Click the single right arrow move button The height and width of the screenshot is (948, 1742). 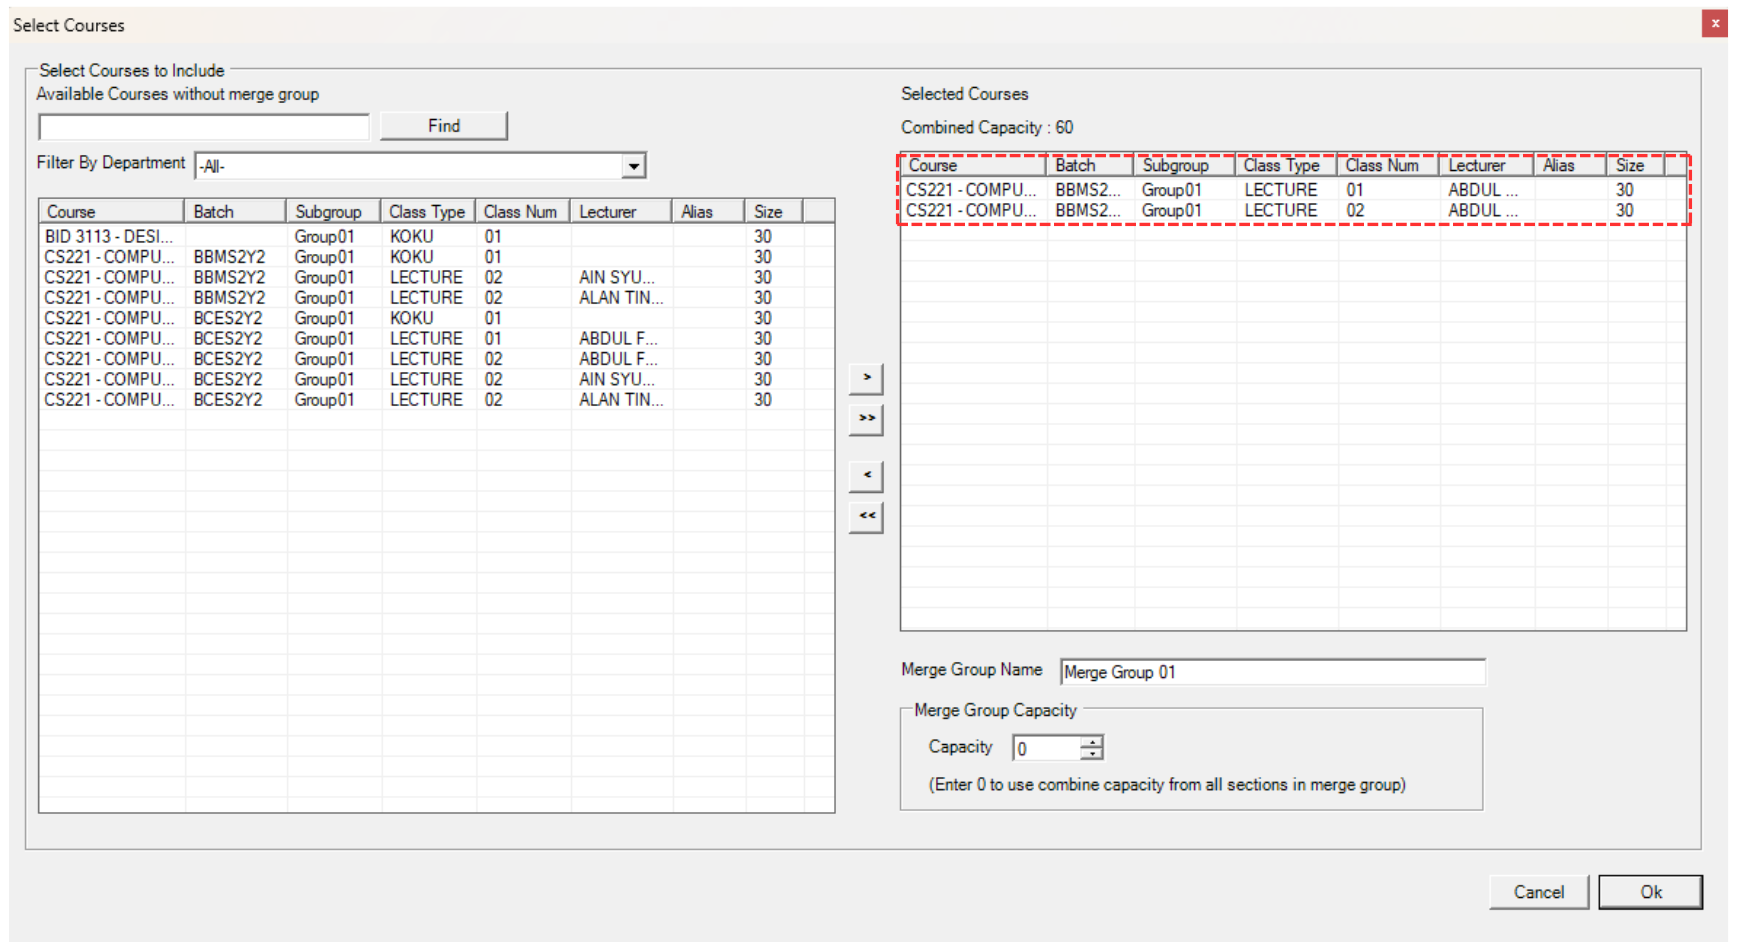point(866,378)
